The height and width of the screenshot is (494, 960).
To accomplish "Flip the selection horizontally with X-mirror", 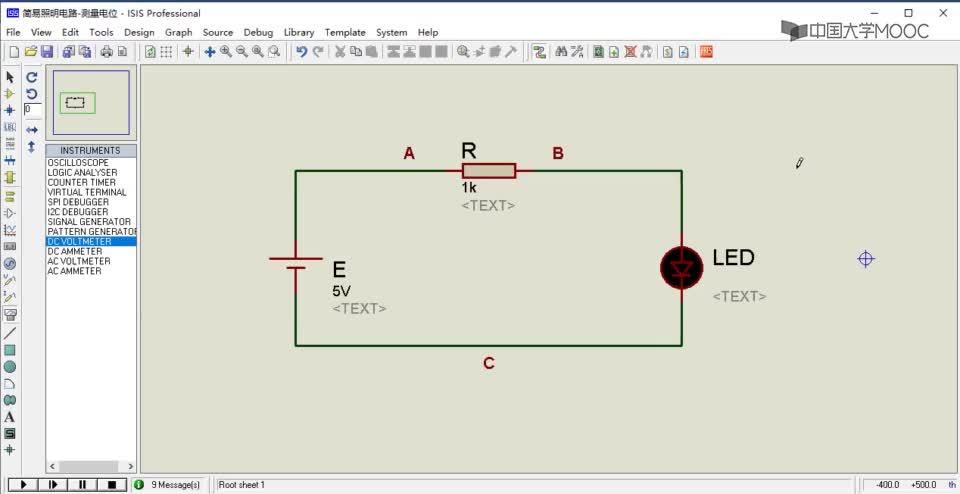I will click(x=32, y=130).
